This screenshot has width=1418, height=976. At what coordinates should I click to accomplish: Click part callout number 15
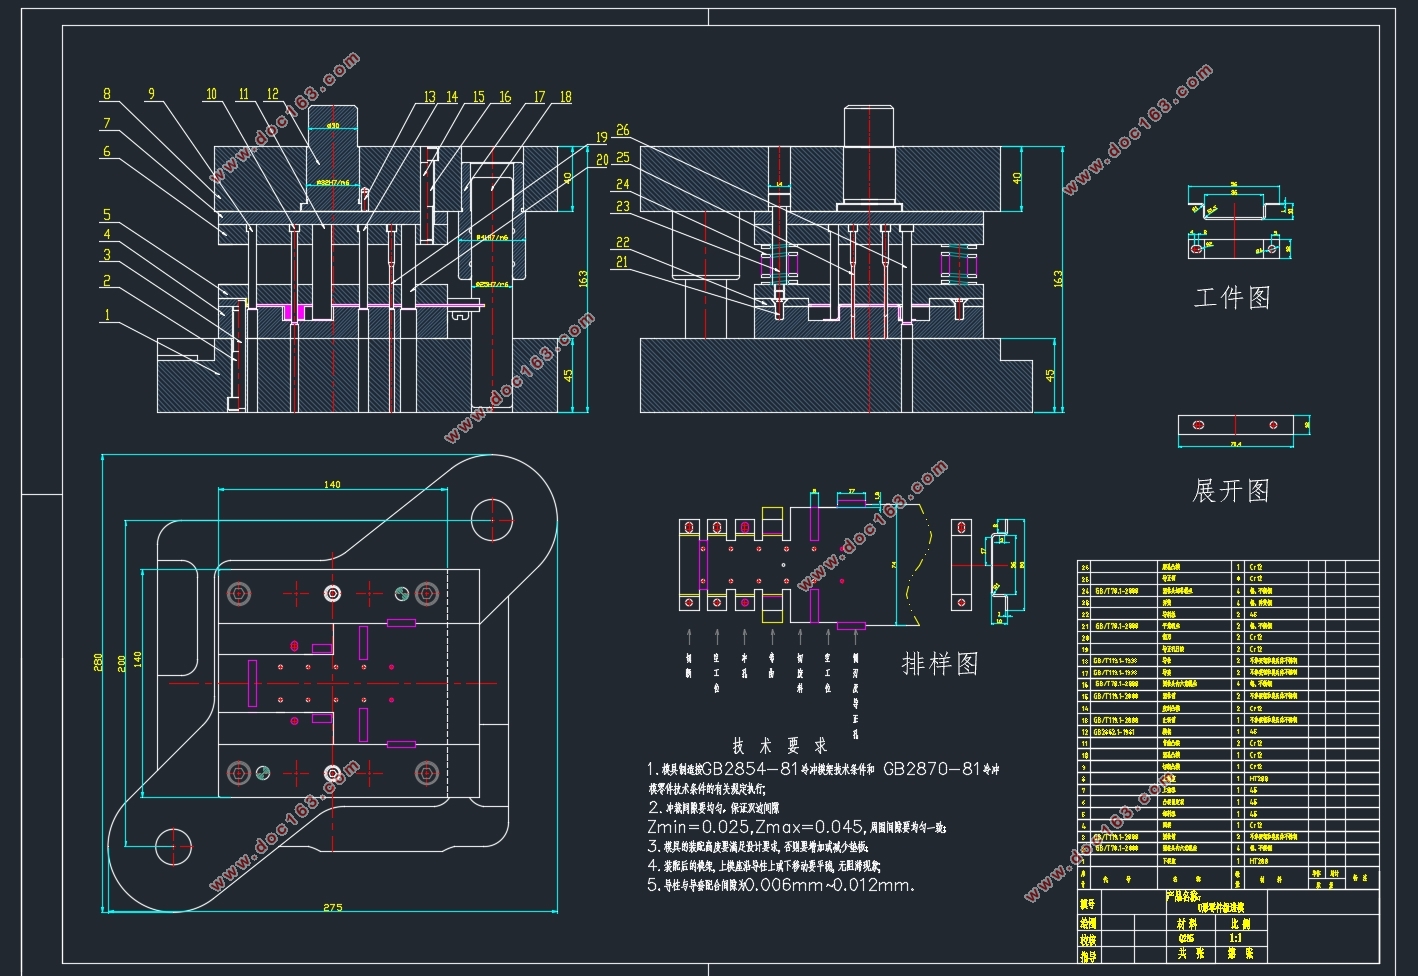(x=479, y=98)
